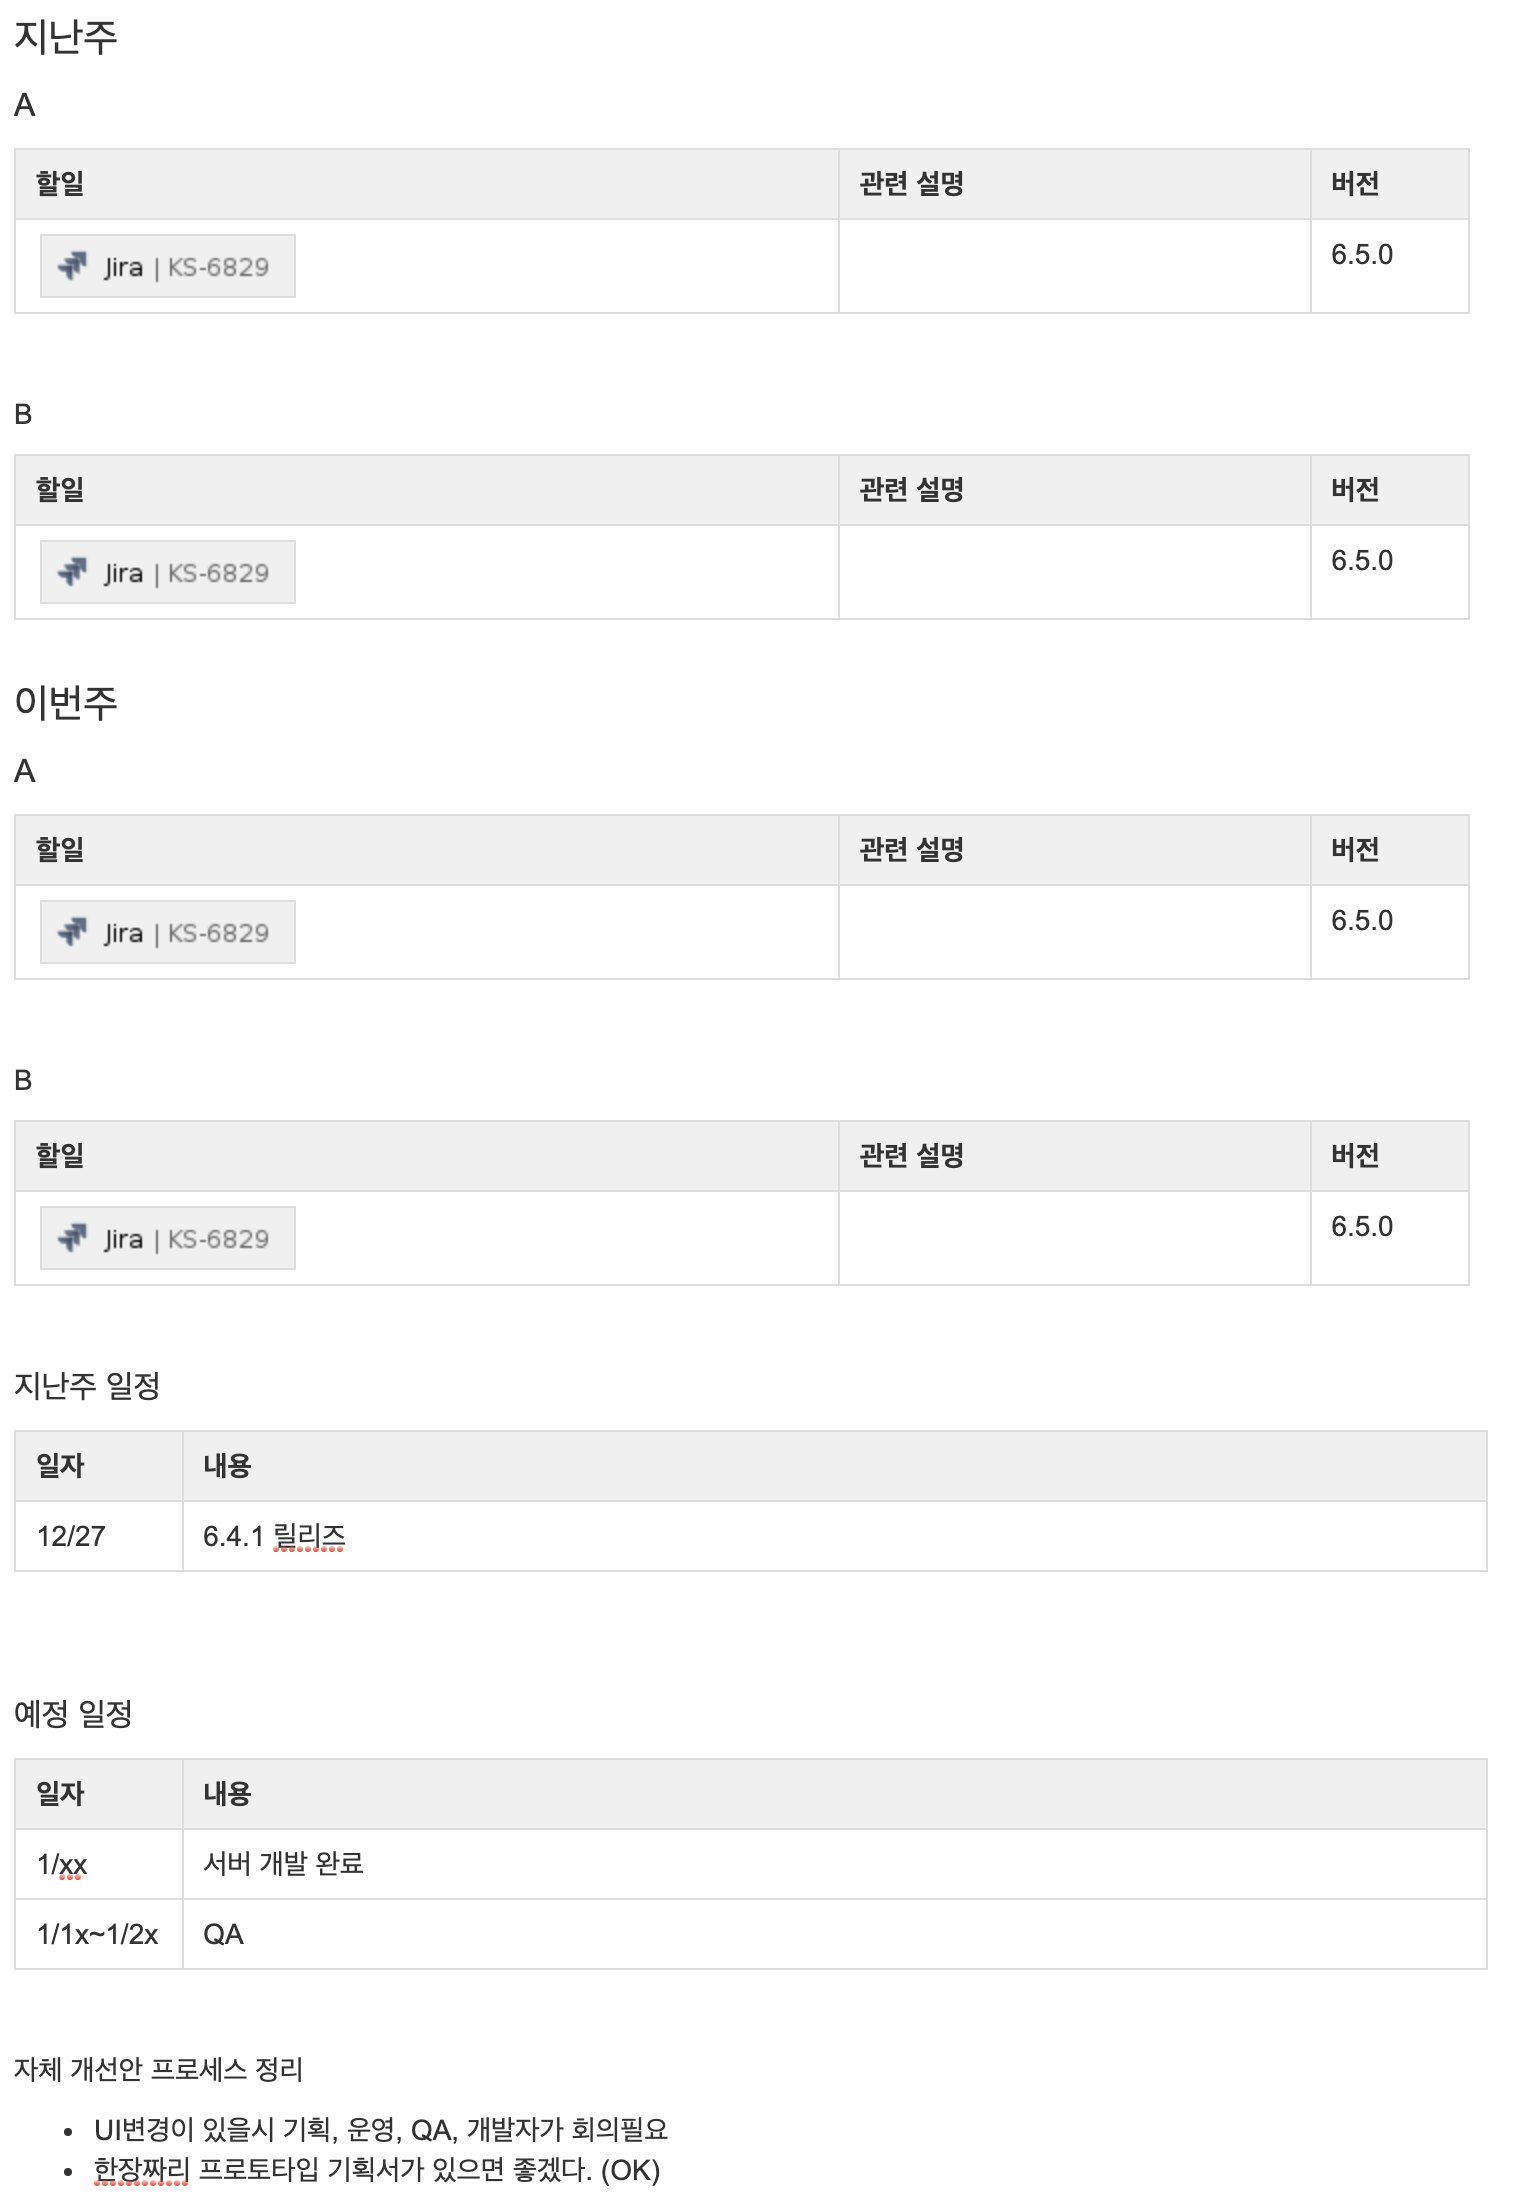The width and height of the screenshot is (1522, 2202).
Task: Click the 예정 일정 heading
Action: point(73,1714)
